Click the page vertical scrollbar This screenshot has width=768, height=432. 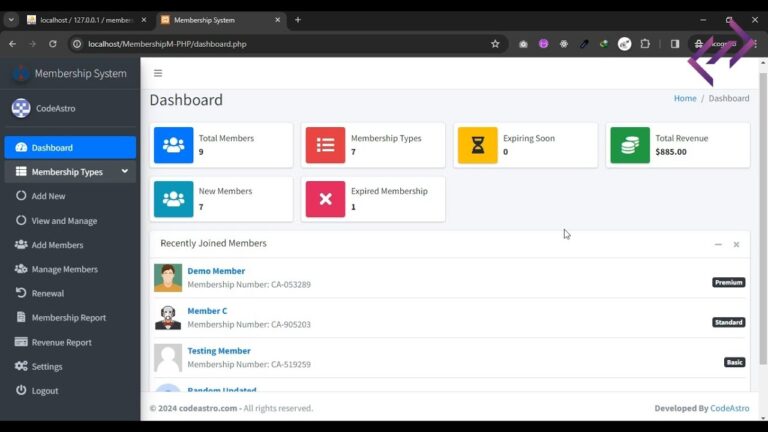coord(763,218)
